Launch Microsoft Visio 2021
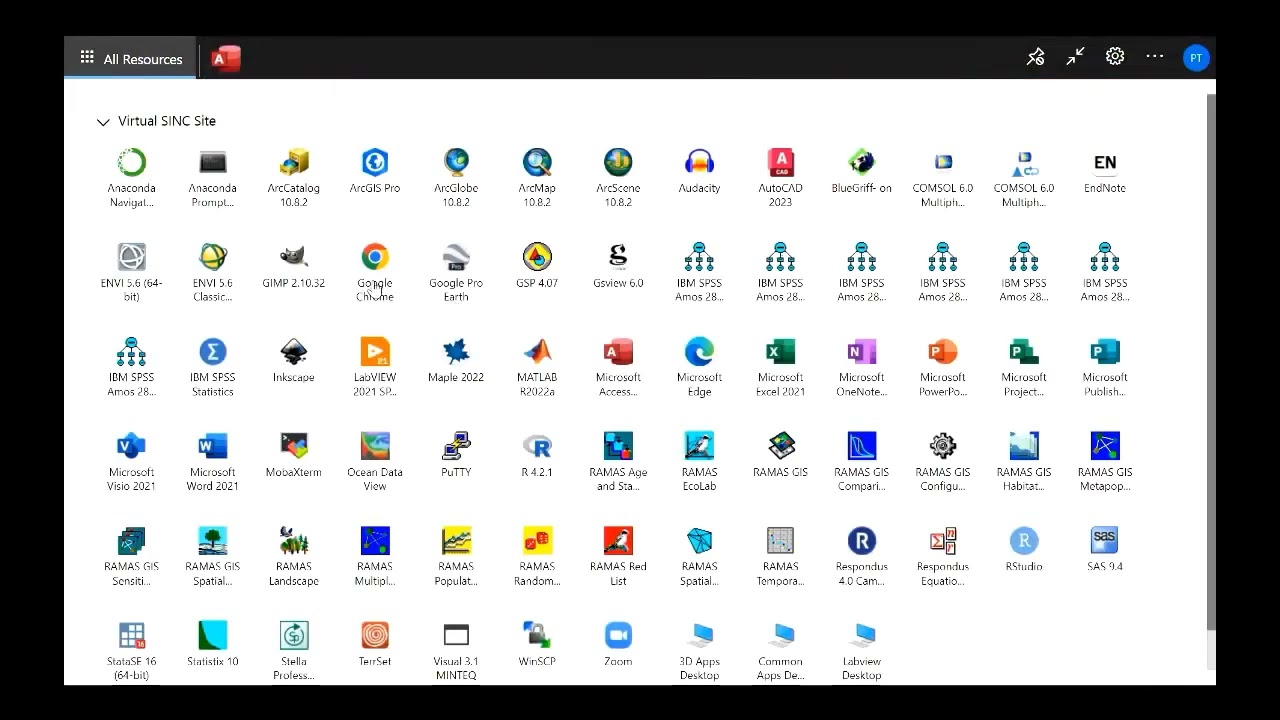Screen dimensions: 1280x720 (131, 462)
